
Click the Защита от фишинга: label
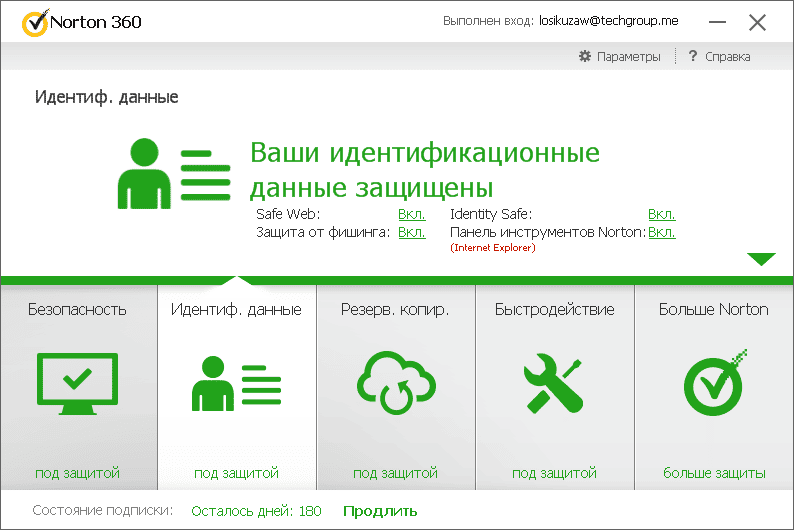point(323,232)
